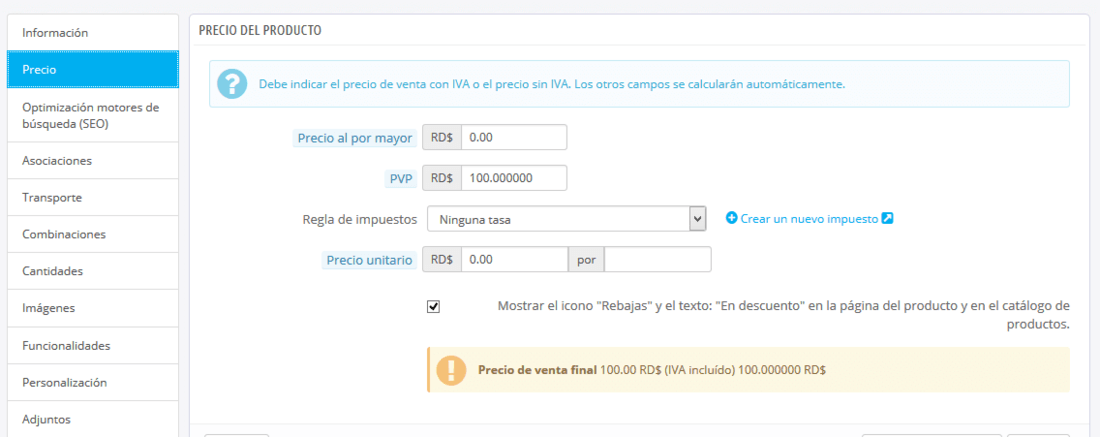The width and height of the screenshot is (1100, 437).
Task: Switch to the Combinaciones tab
Action: (x=93, y=234)
